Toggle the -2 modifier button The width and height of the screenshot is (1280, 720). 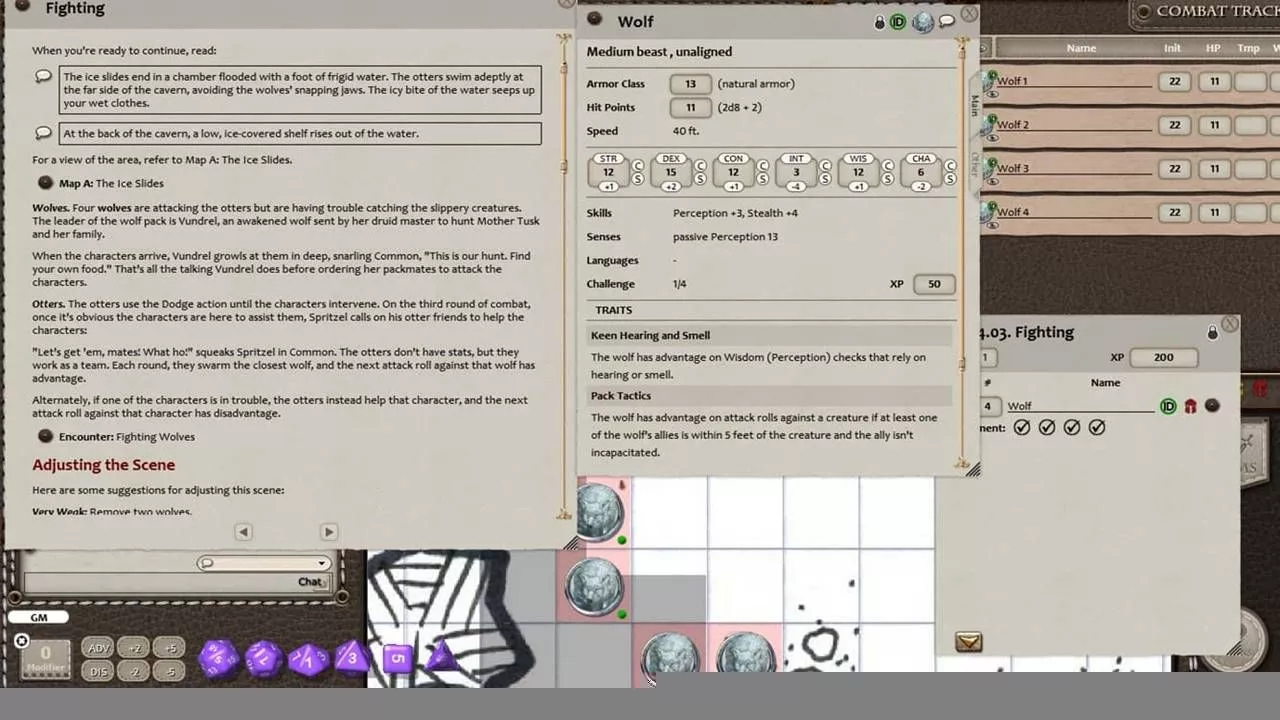135,672
